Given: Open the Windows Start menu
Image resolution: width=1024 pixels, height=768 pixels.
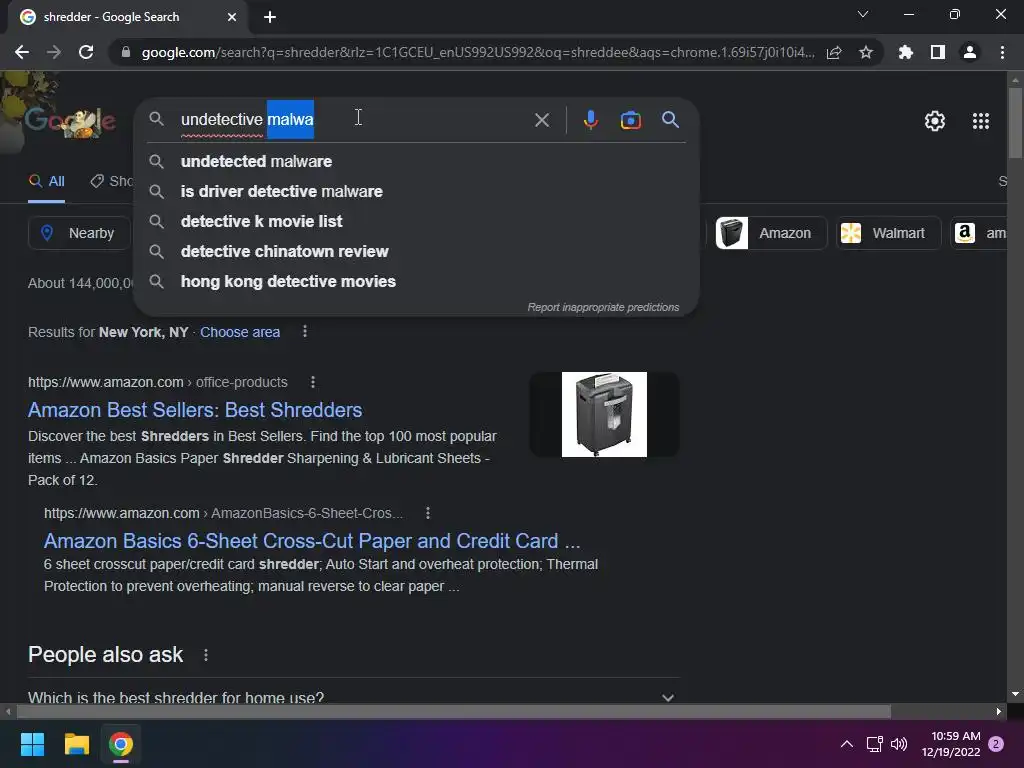Looking at the screenshot, I should (x=32, y=744).
